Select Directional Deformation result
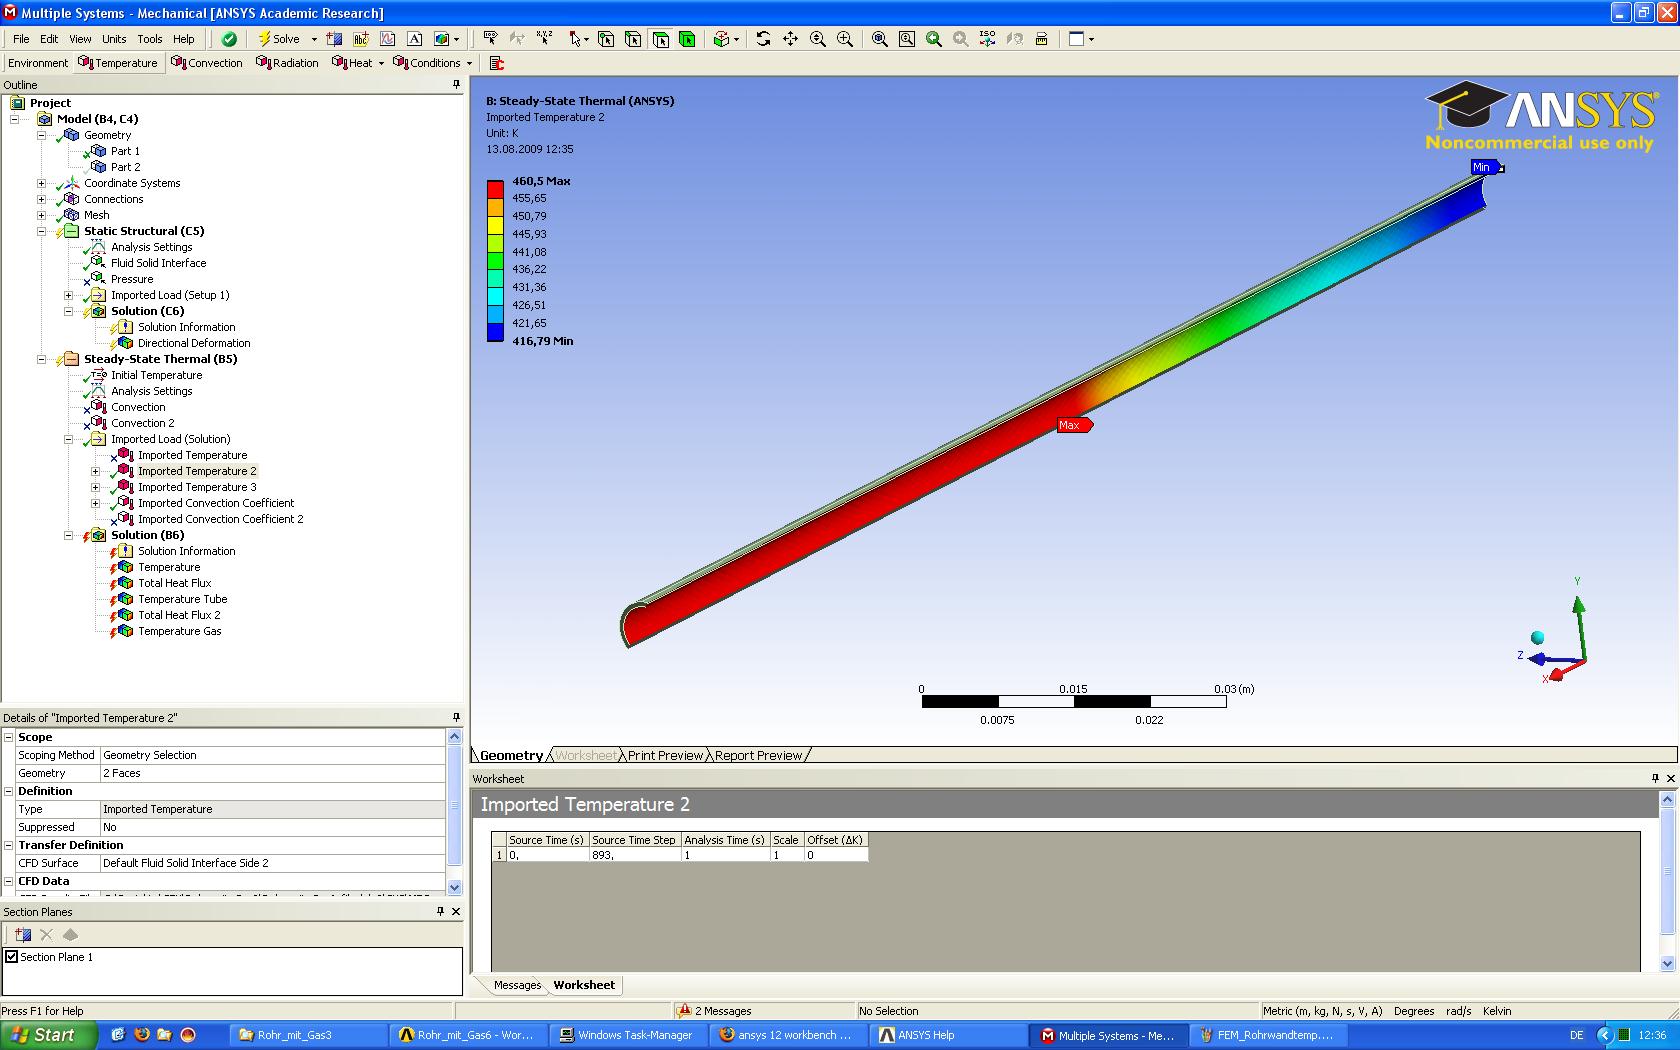 click(194, 343)
